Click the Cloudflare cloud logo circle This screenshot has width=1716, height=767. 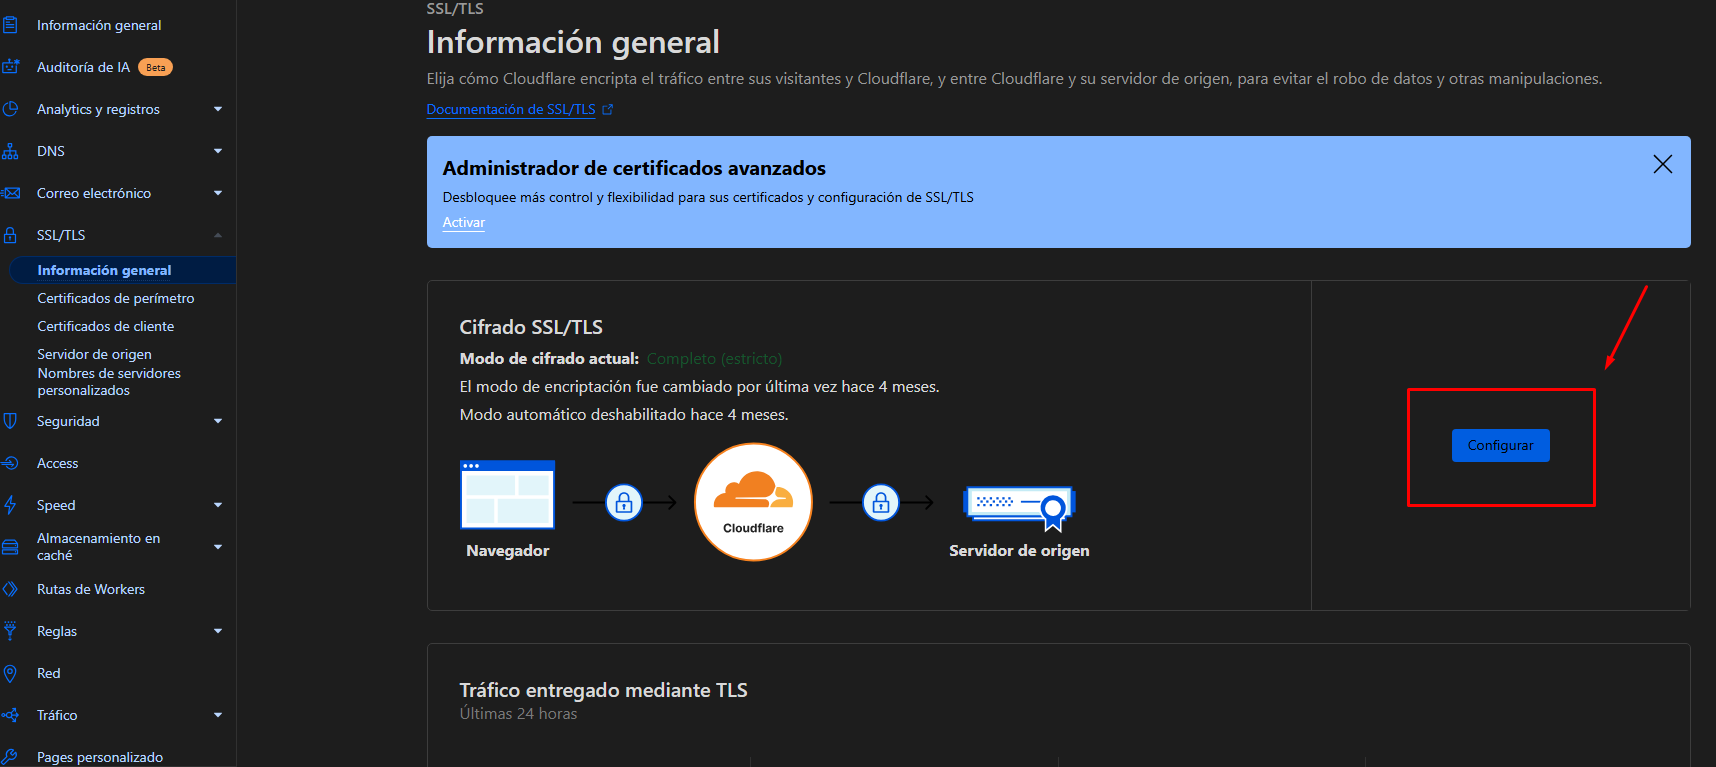click(x=753, y=502)
